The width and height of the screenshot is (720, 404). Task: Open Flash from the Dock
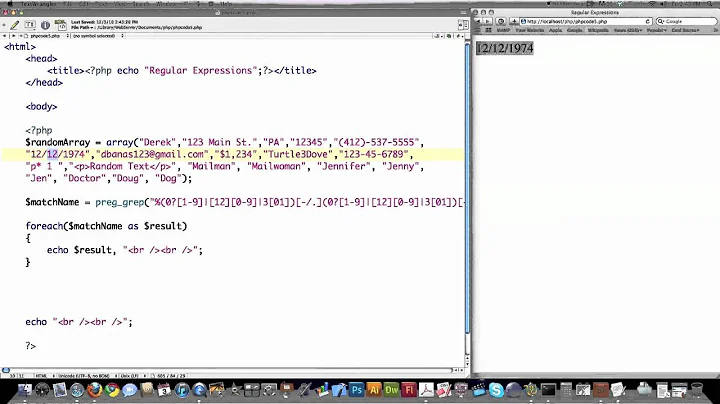409,390
